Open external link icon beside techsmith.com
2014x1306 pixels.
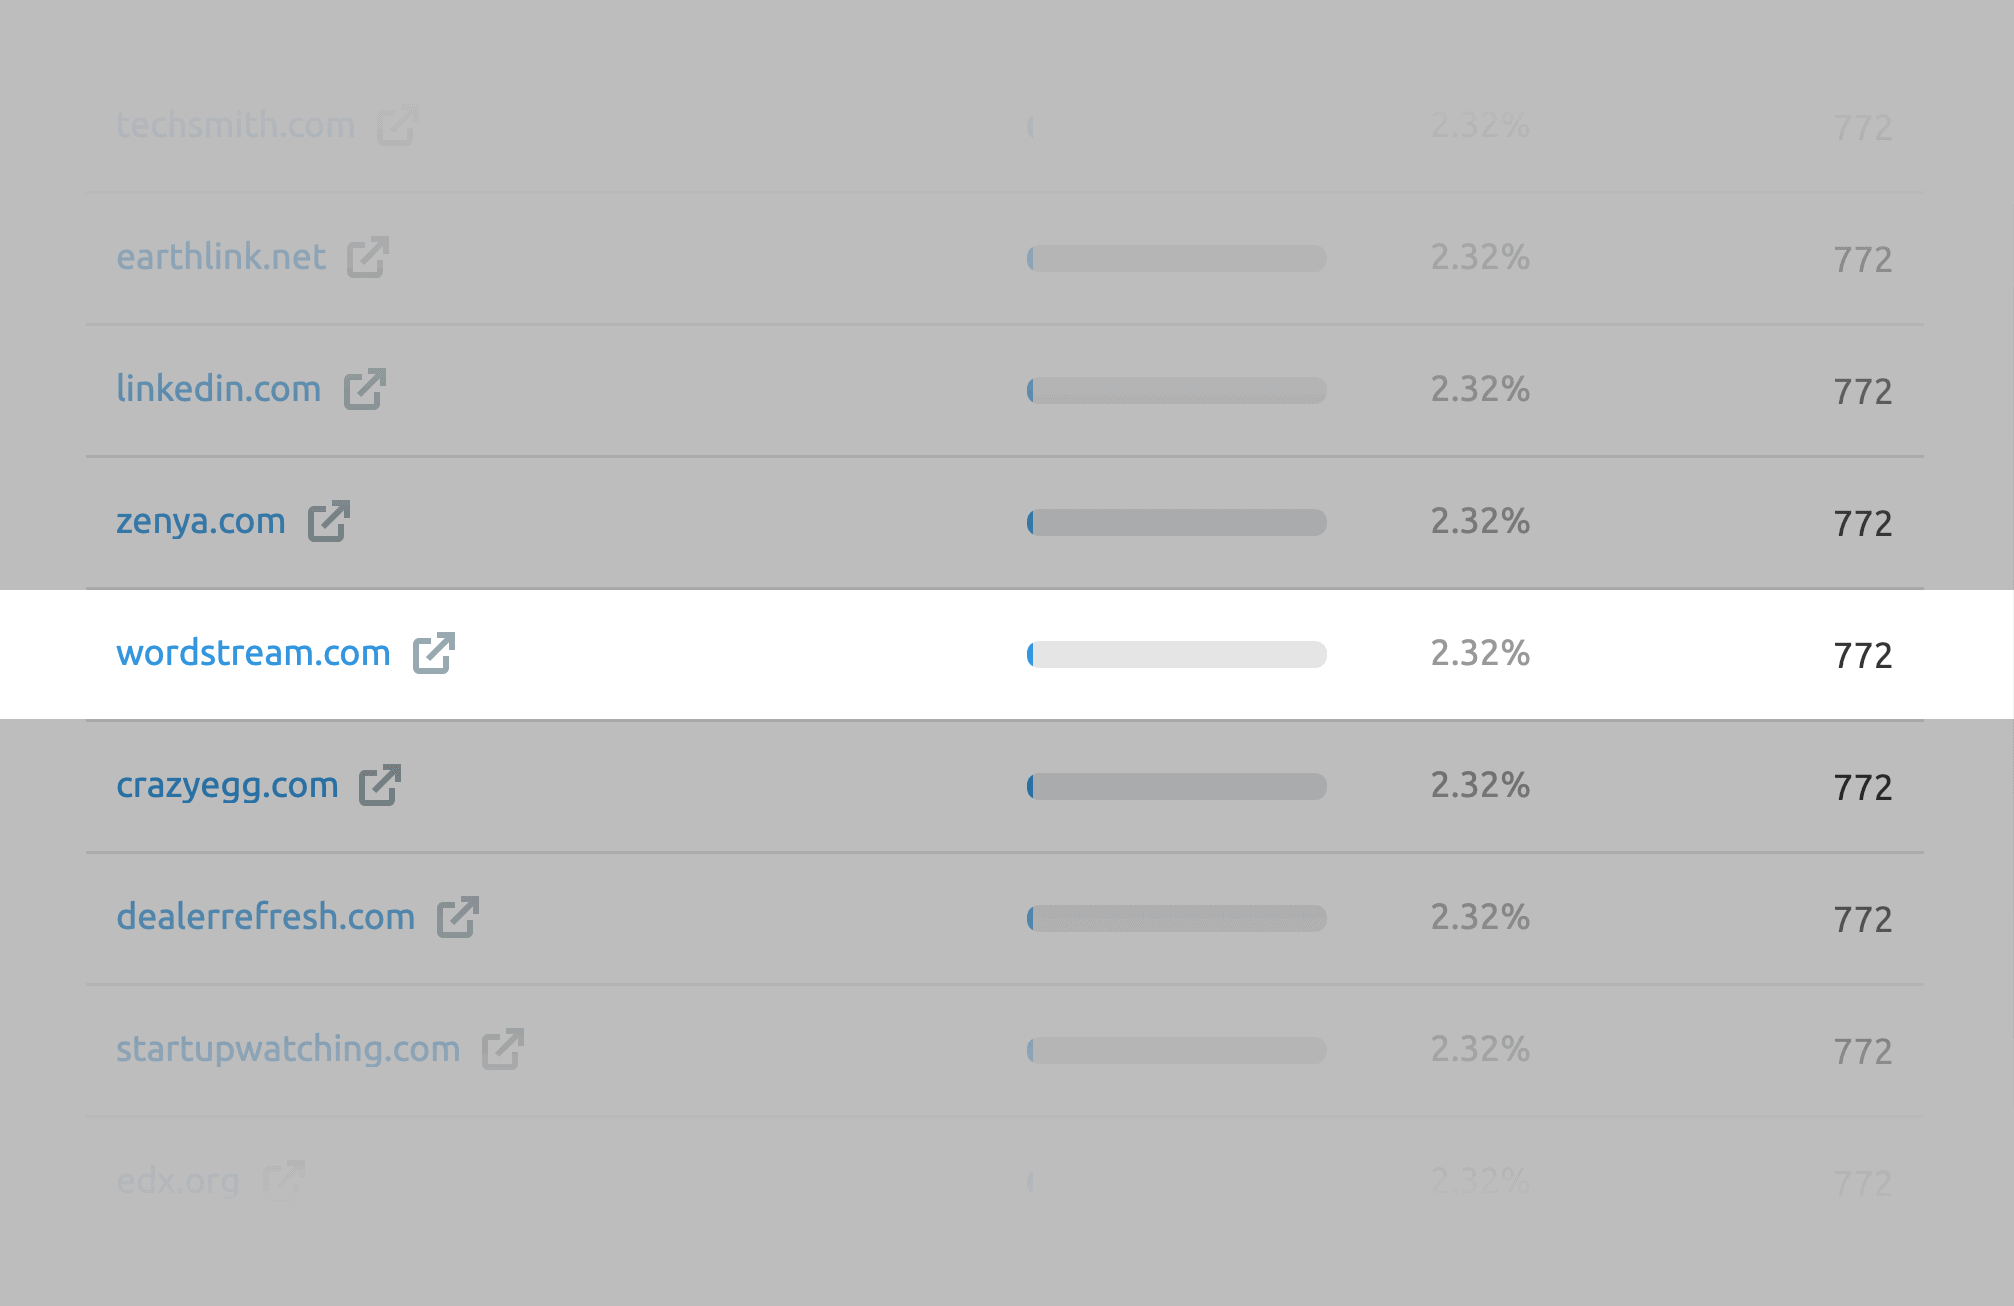pos(398,125)
